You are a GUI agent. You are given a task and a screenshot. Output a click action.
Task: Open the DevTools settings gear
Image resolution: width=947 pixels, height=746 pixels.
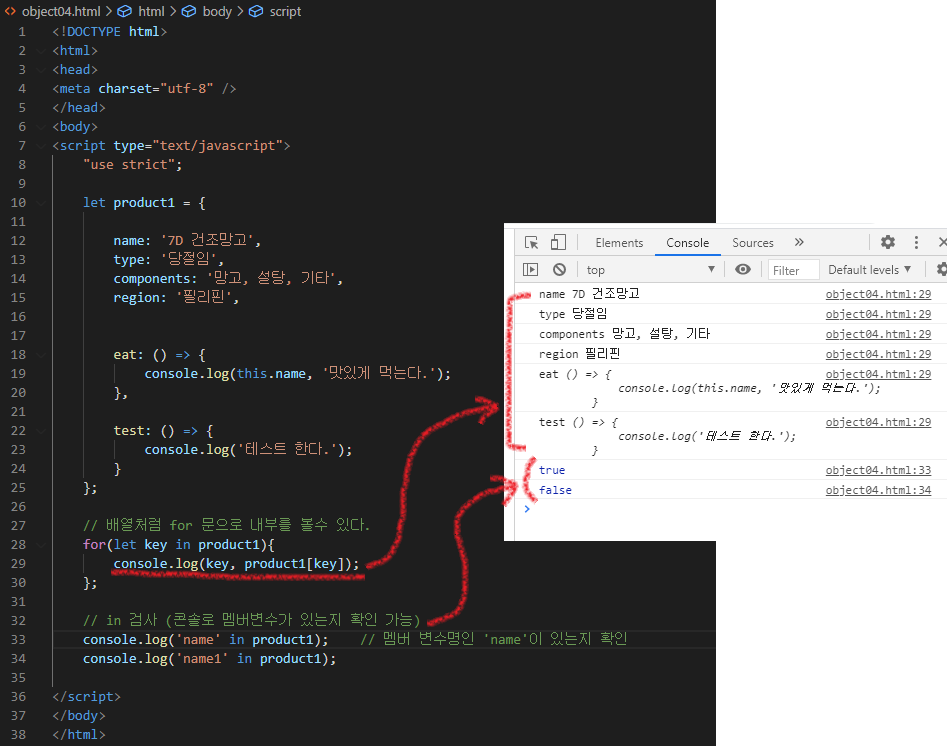[888, 242]
